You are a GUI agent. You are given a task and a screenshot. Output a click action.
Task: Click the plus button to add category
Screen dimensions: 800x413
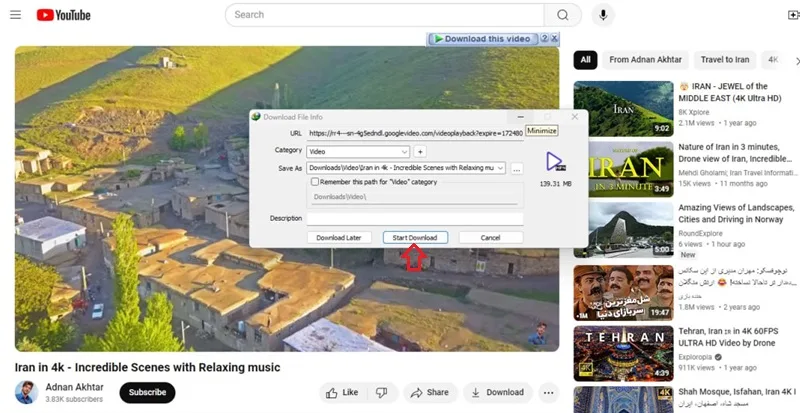419,152
